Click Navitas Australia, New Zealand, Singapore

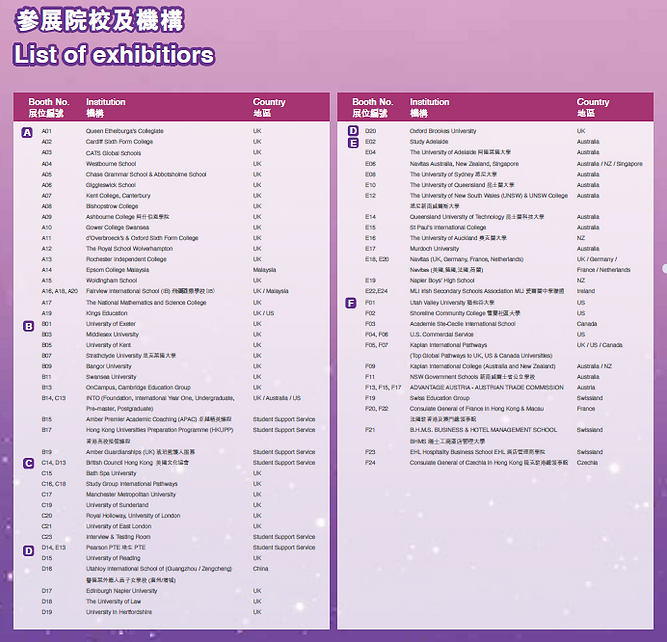(464, 164)
